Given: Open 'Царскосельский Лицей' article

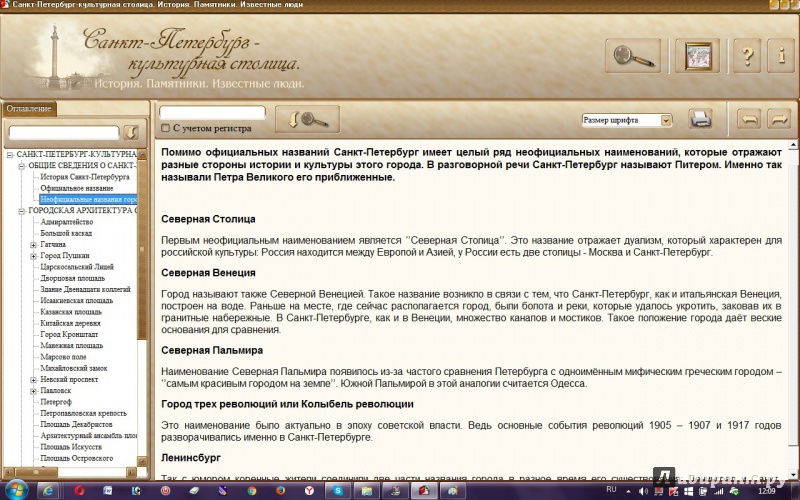Looking at the screenshot, I should point(77,267).
